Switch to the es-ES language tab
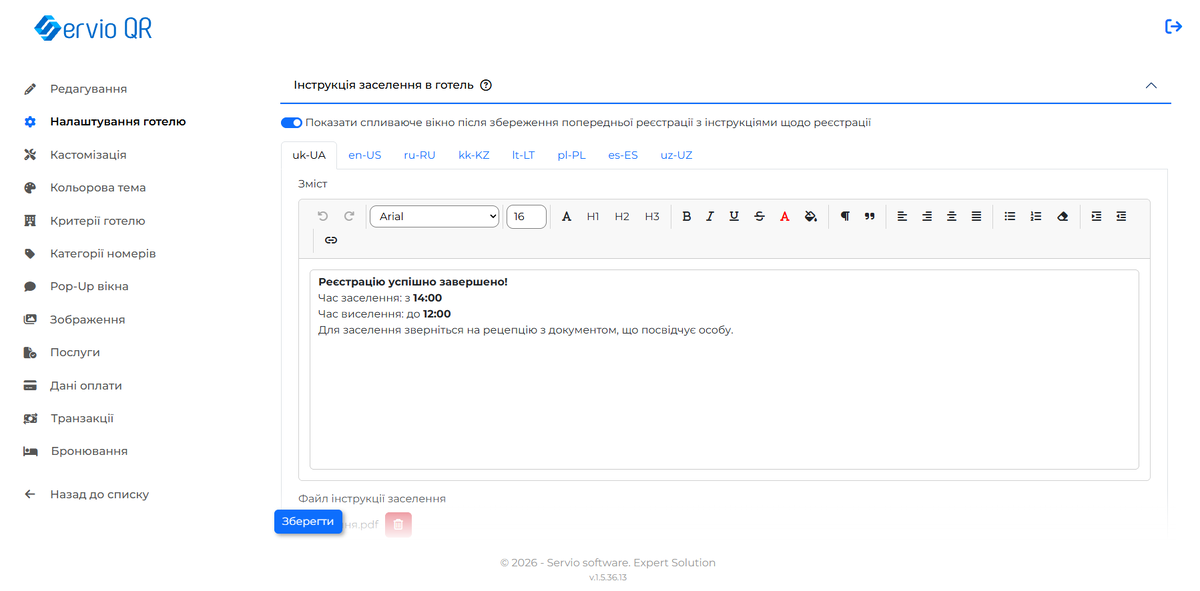1200x591 pixels. pos(623,155)
